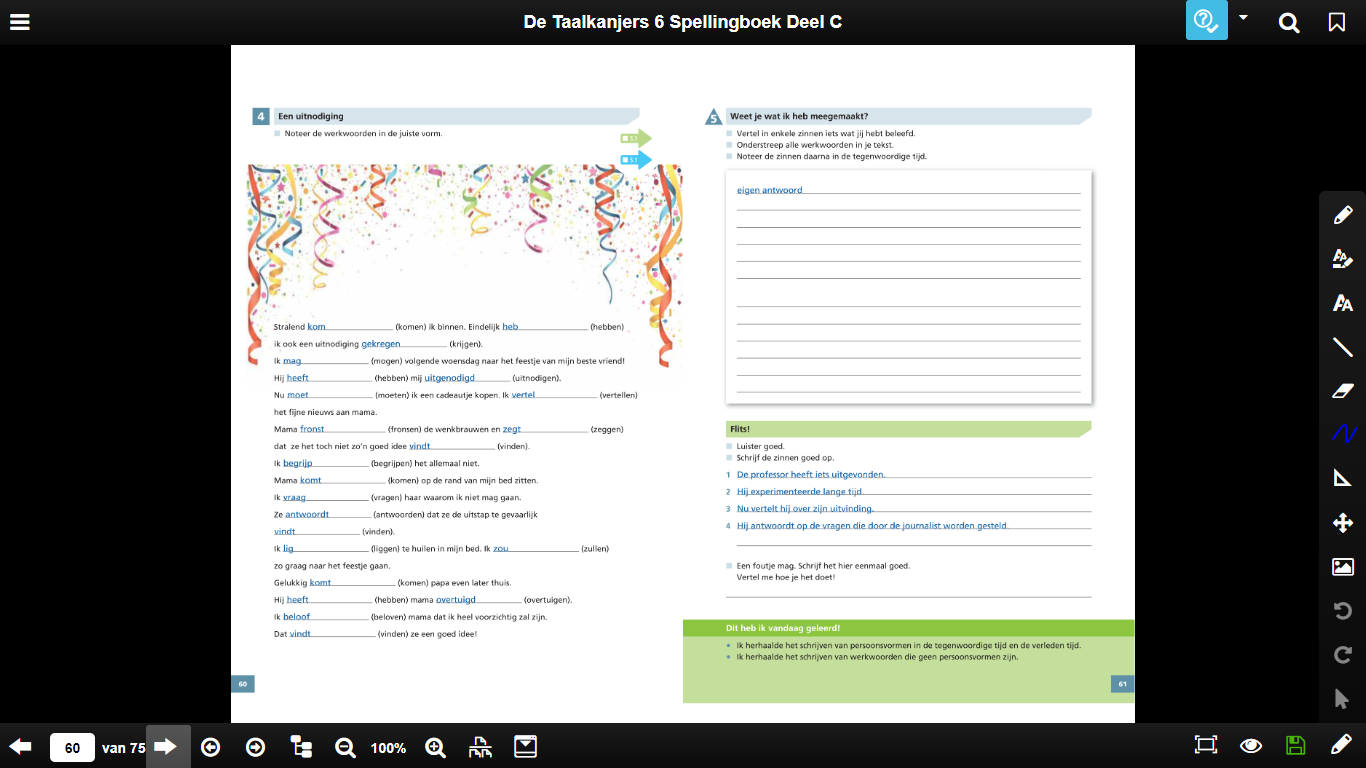Viewport: 1366px width, 768px height.
Task: Click the exercise heading "Een uitnodiging"
Action: coord(311,116)
